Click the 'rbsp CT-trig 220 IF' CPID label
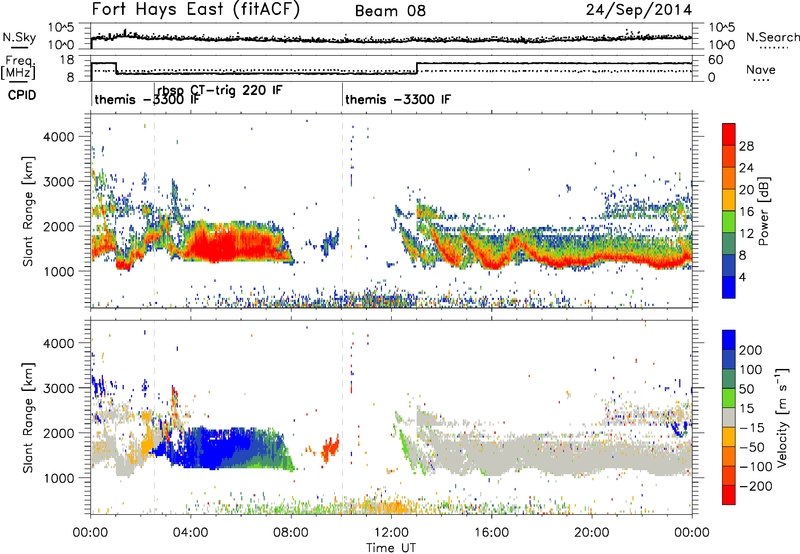 tap(219, 90)
